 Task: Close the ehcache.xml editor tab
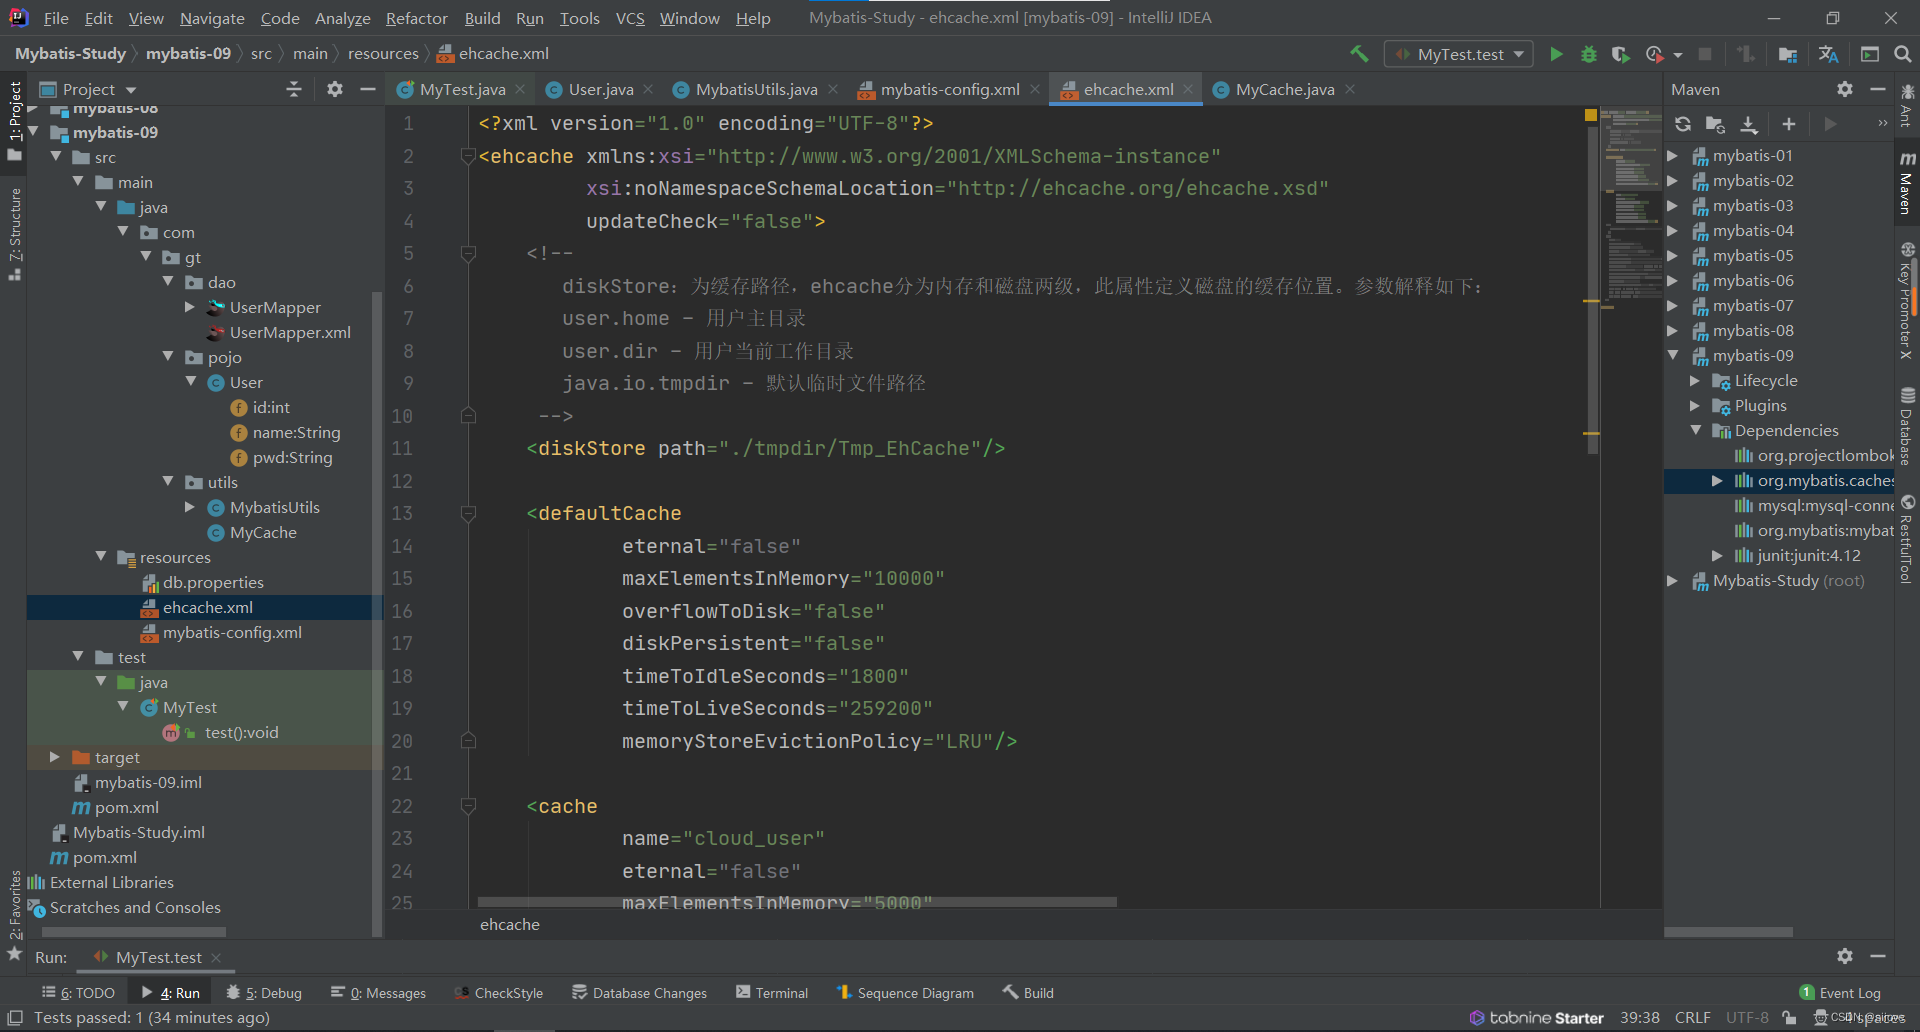(1188, 89)
